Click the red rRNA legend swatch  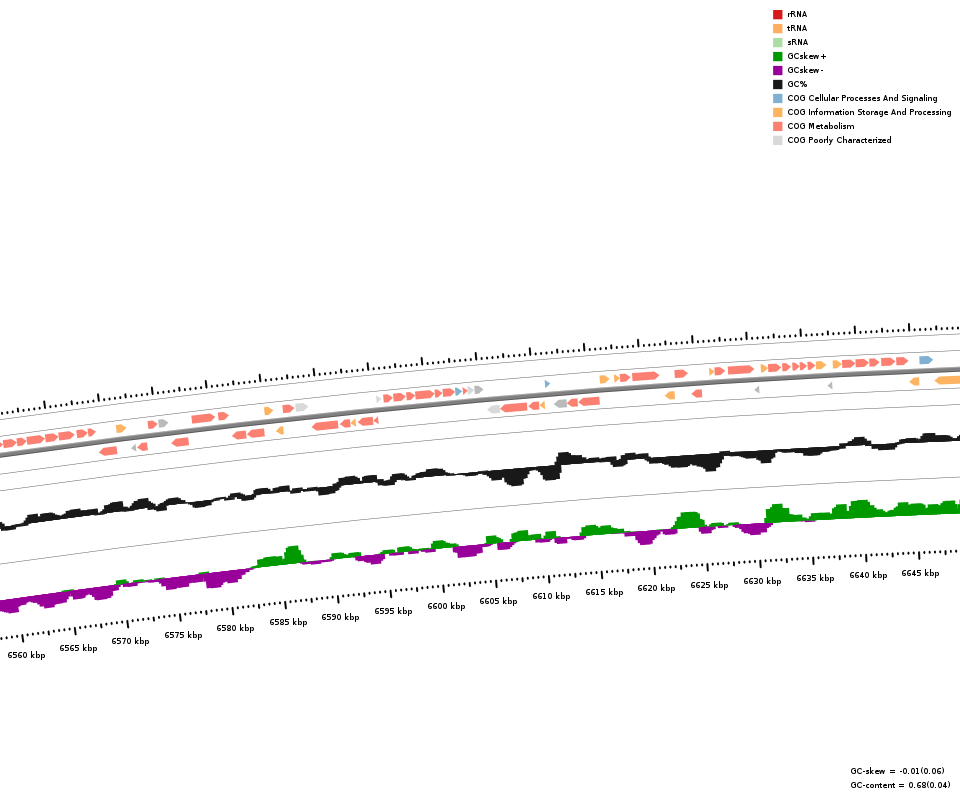coord(777,14)
